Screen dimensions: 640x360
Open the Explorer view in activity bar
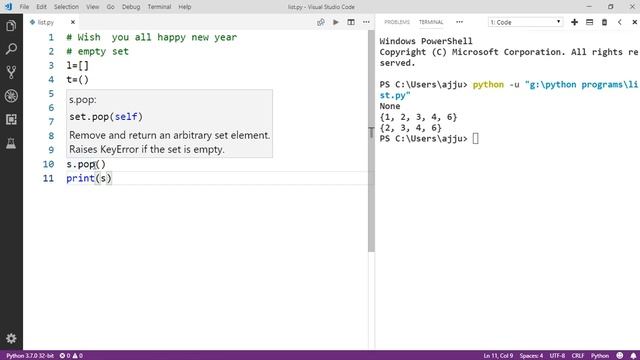click(x=11, y=26)
